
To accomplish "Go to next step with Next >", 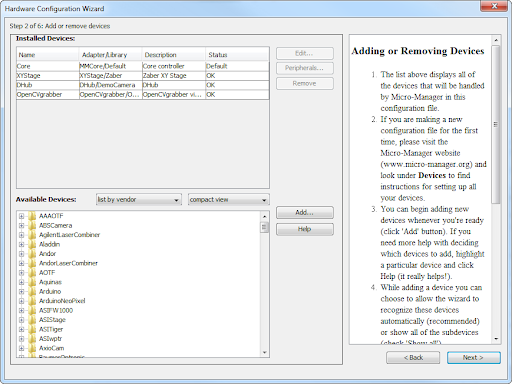I will pyautogui.click(x=473, y=357).
